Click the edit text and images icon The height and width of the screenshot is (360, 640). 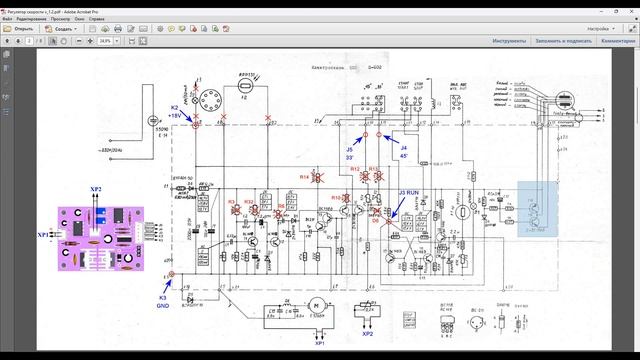coord(131,29)
